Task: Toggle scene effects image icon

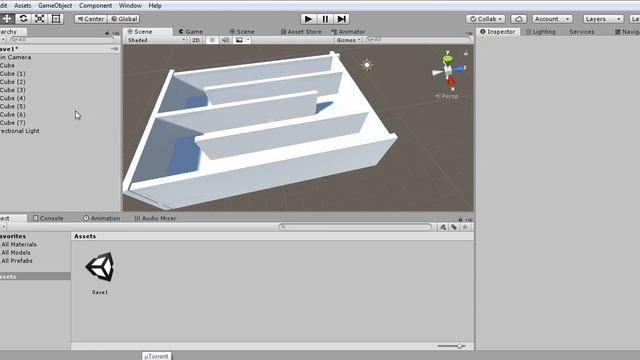Action: (x=239, y=40)
